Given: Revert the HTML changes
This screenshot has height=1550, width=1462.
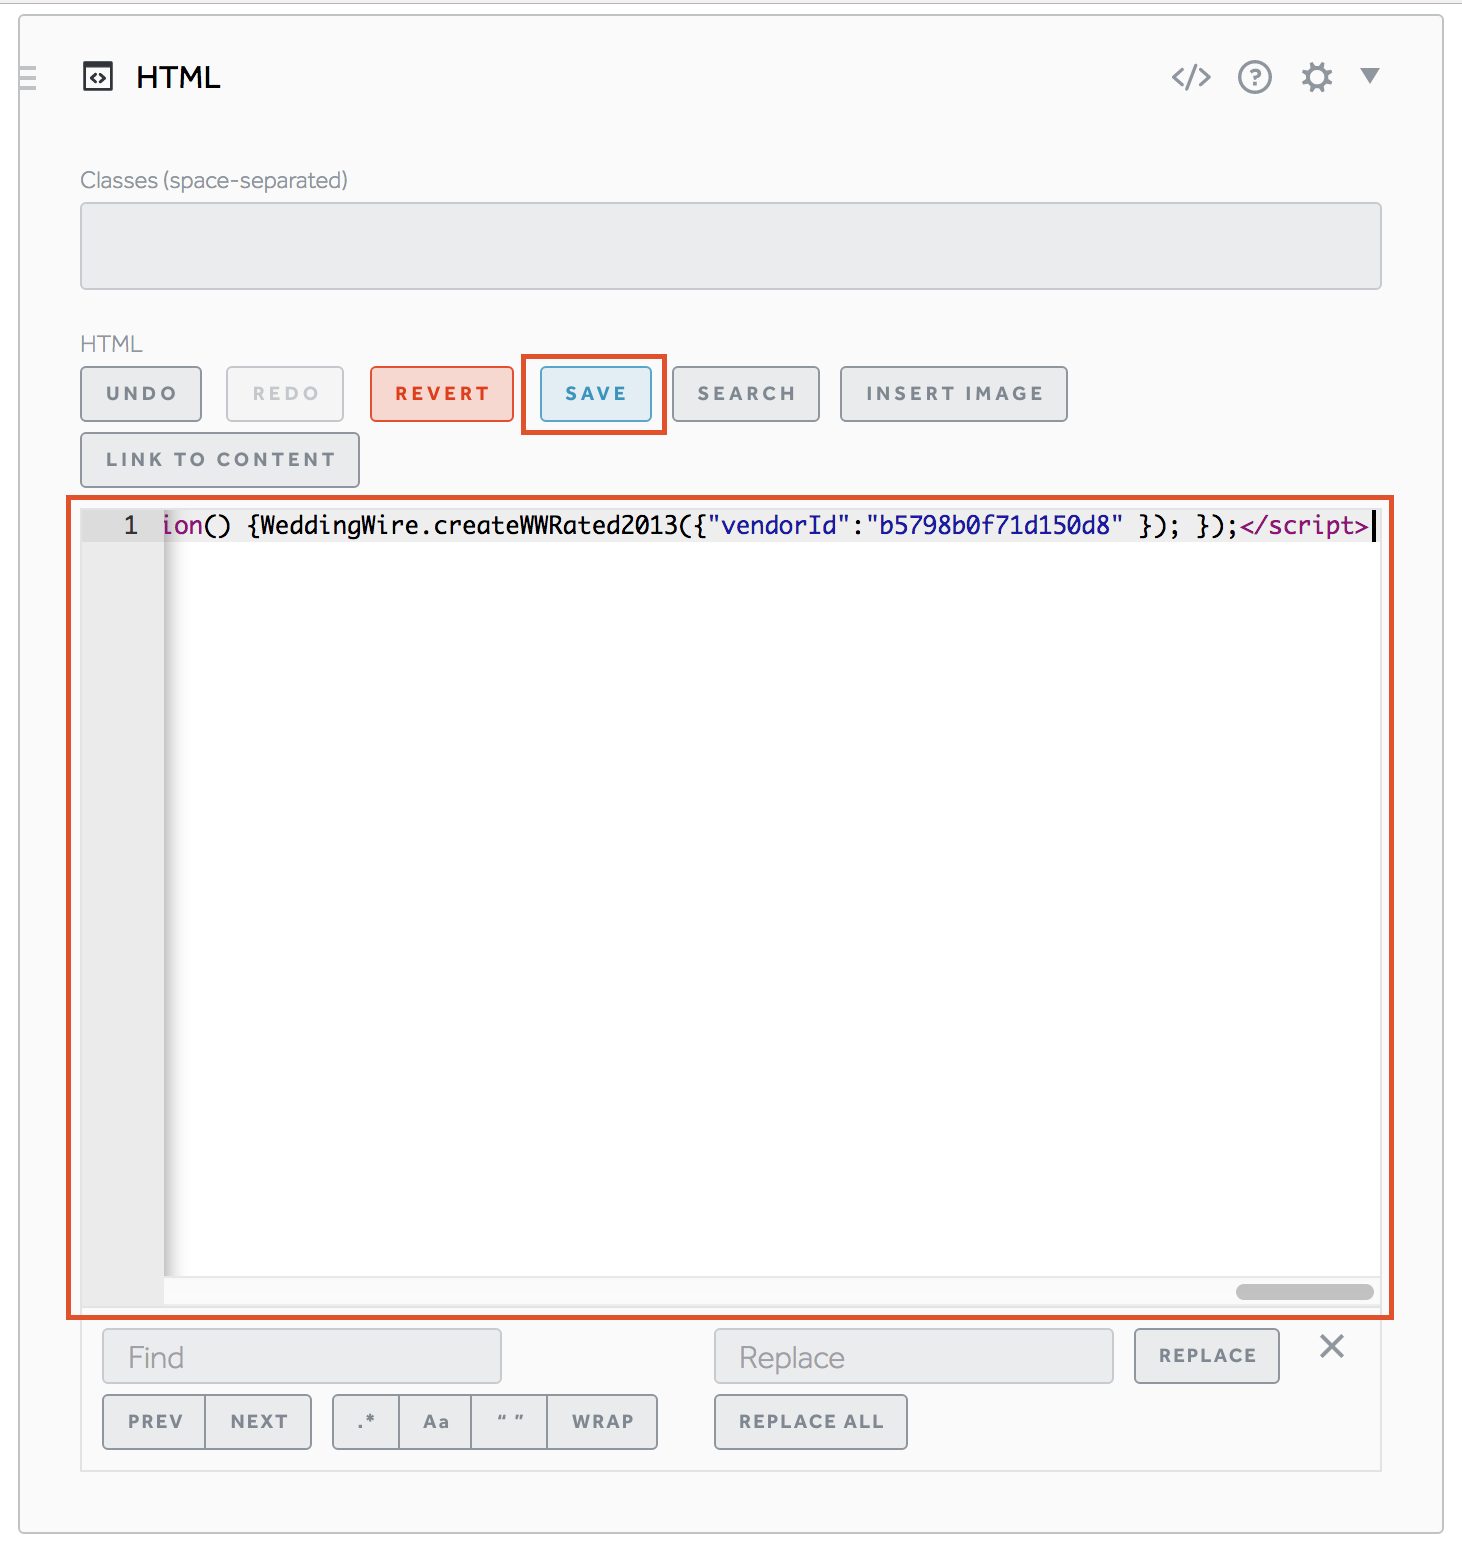Looking at the screenshot, I should pos(442,394).
